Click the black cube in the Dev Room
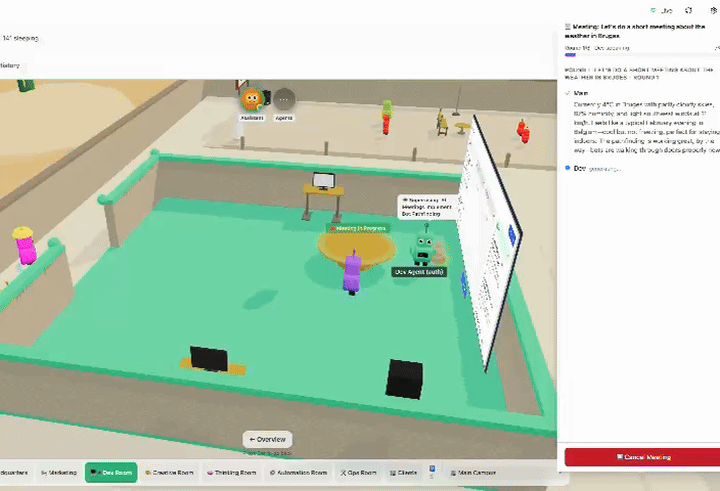 (x=404, y=379)
